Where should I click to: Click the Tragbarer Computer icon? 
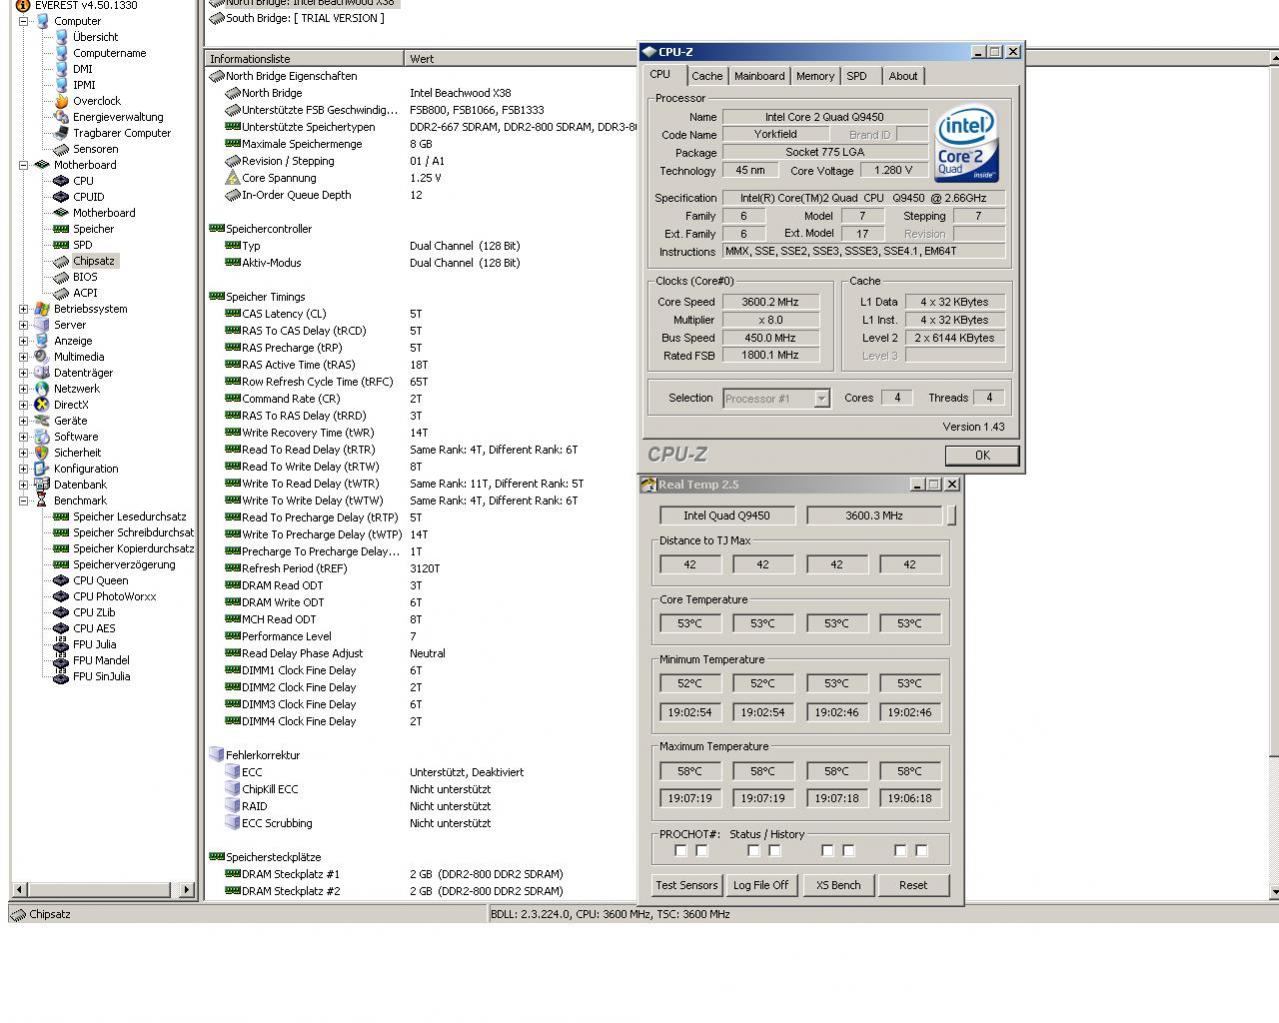coord(62,133)
